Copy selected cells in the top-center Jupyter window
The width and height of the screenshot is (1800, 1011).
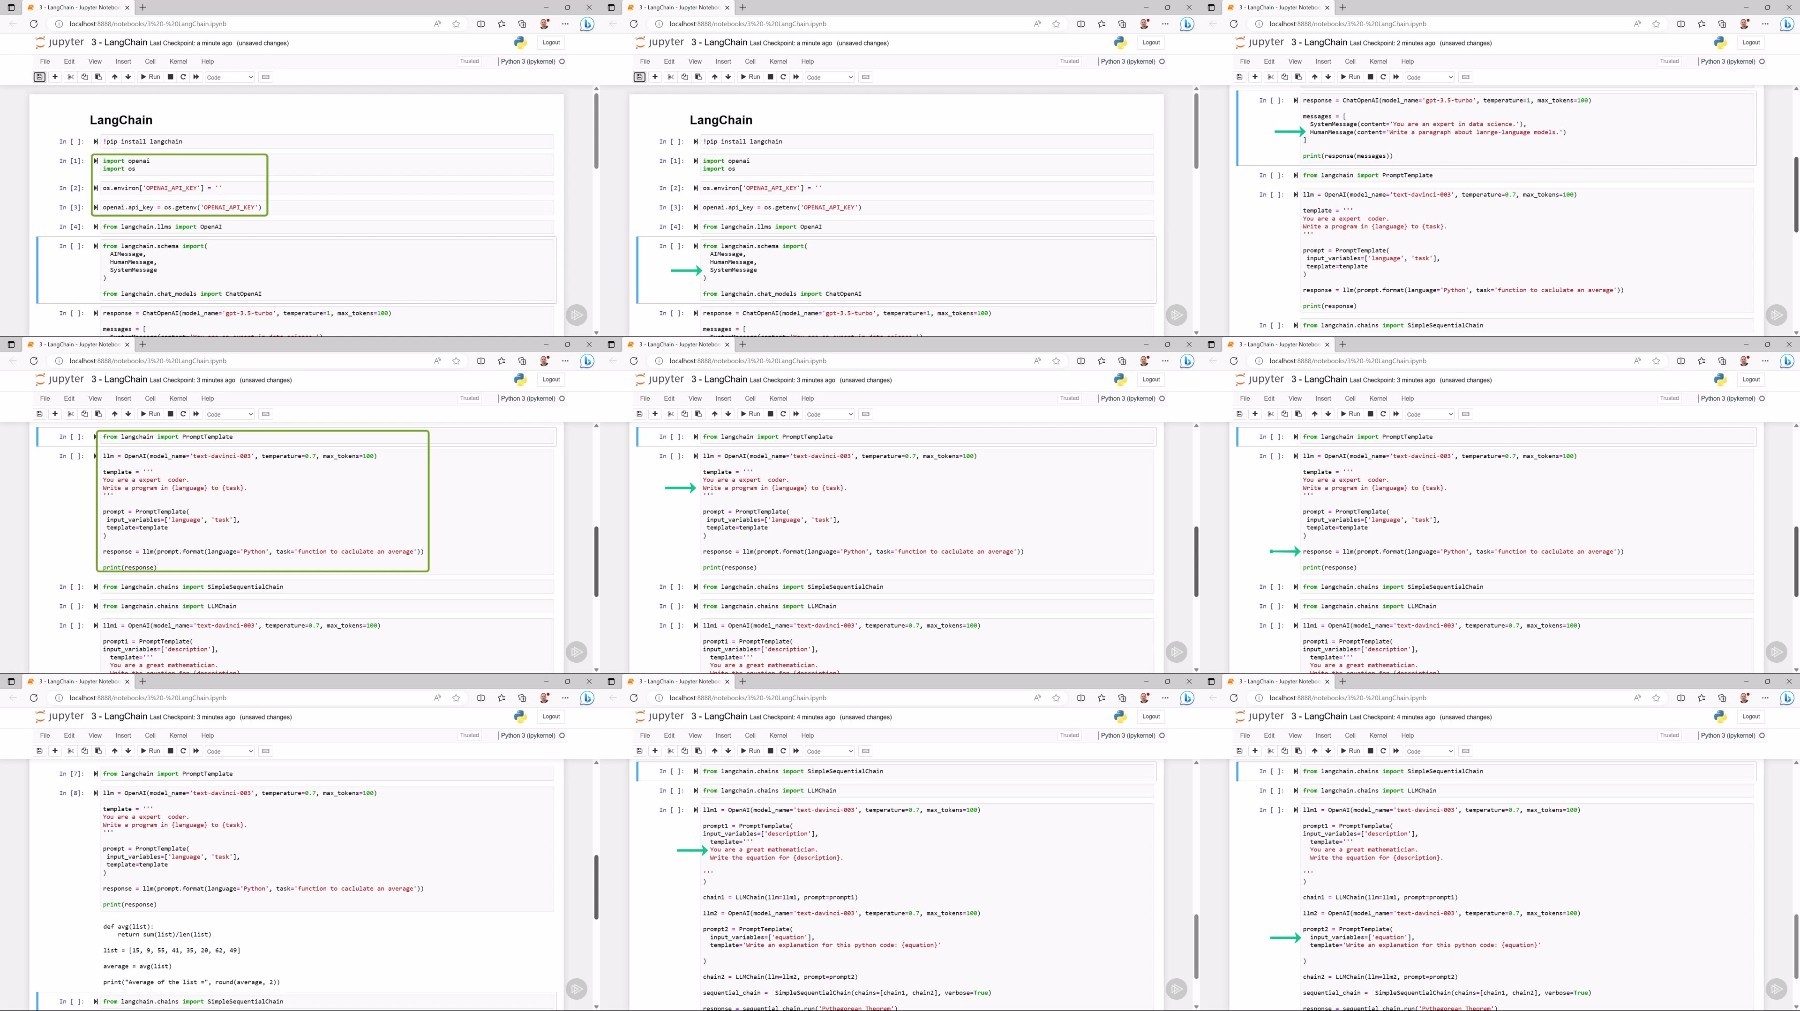684,77
